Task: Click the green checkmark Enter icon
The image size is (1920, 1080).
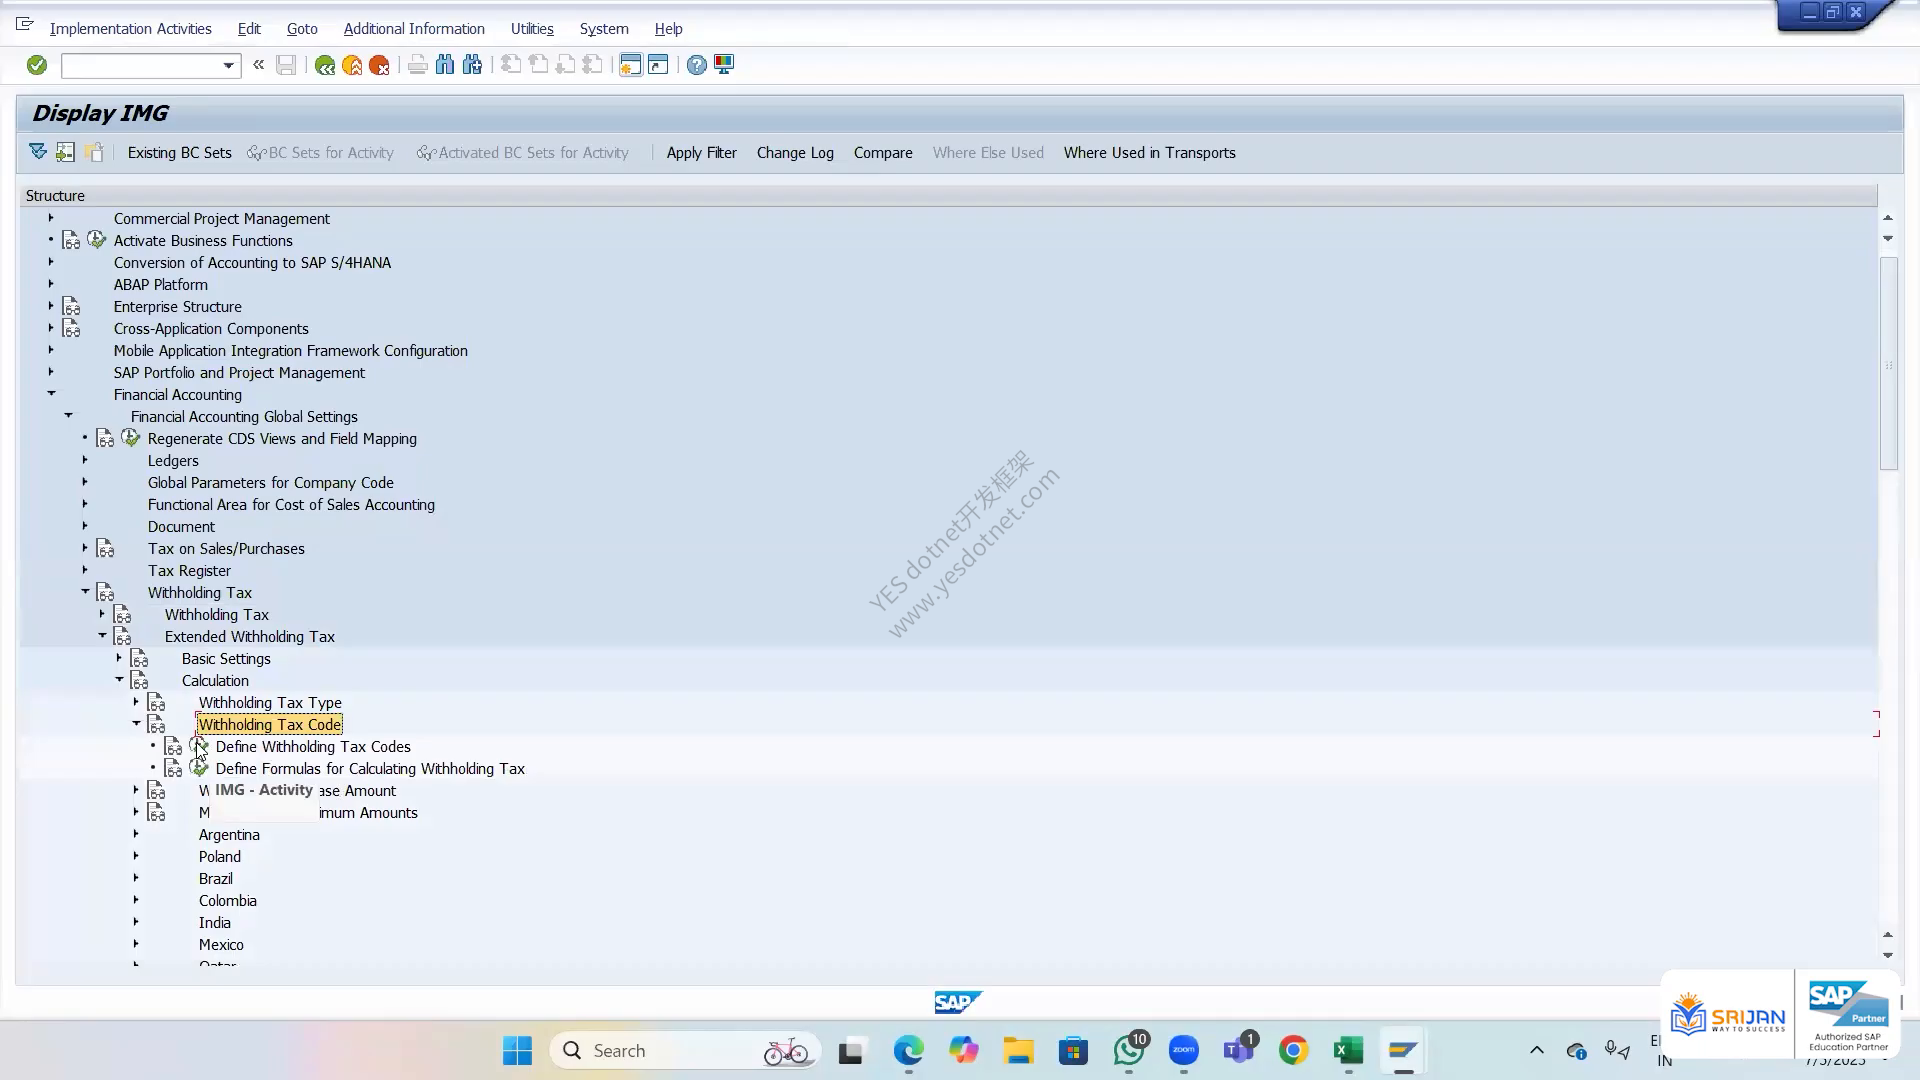Action: click(37, 65)
